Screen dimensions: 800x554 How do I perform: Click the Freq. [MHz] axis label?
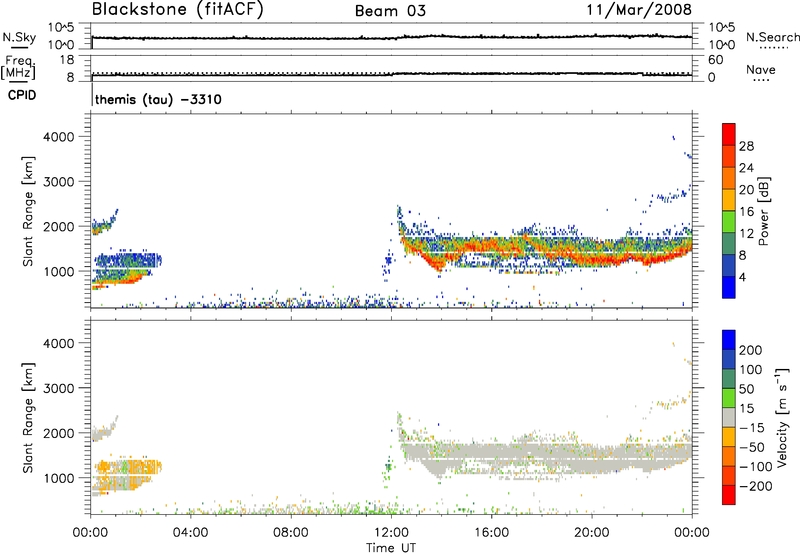19,67
